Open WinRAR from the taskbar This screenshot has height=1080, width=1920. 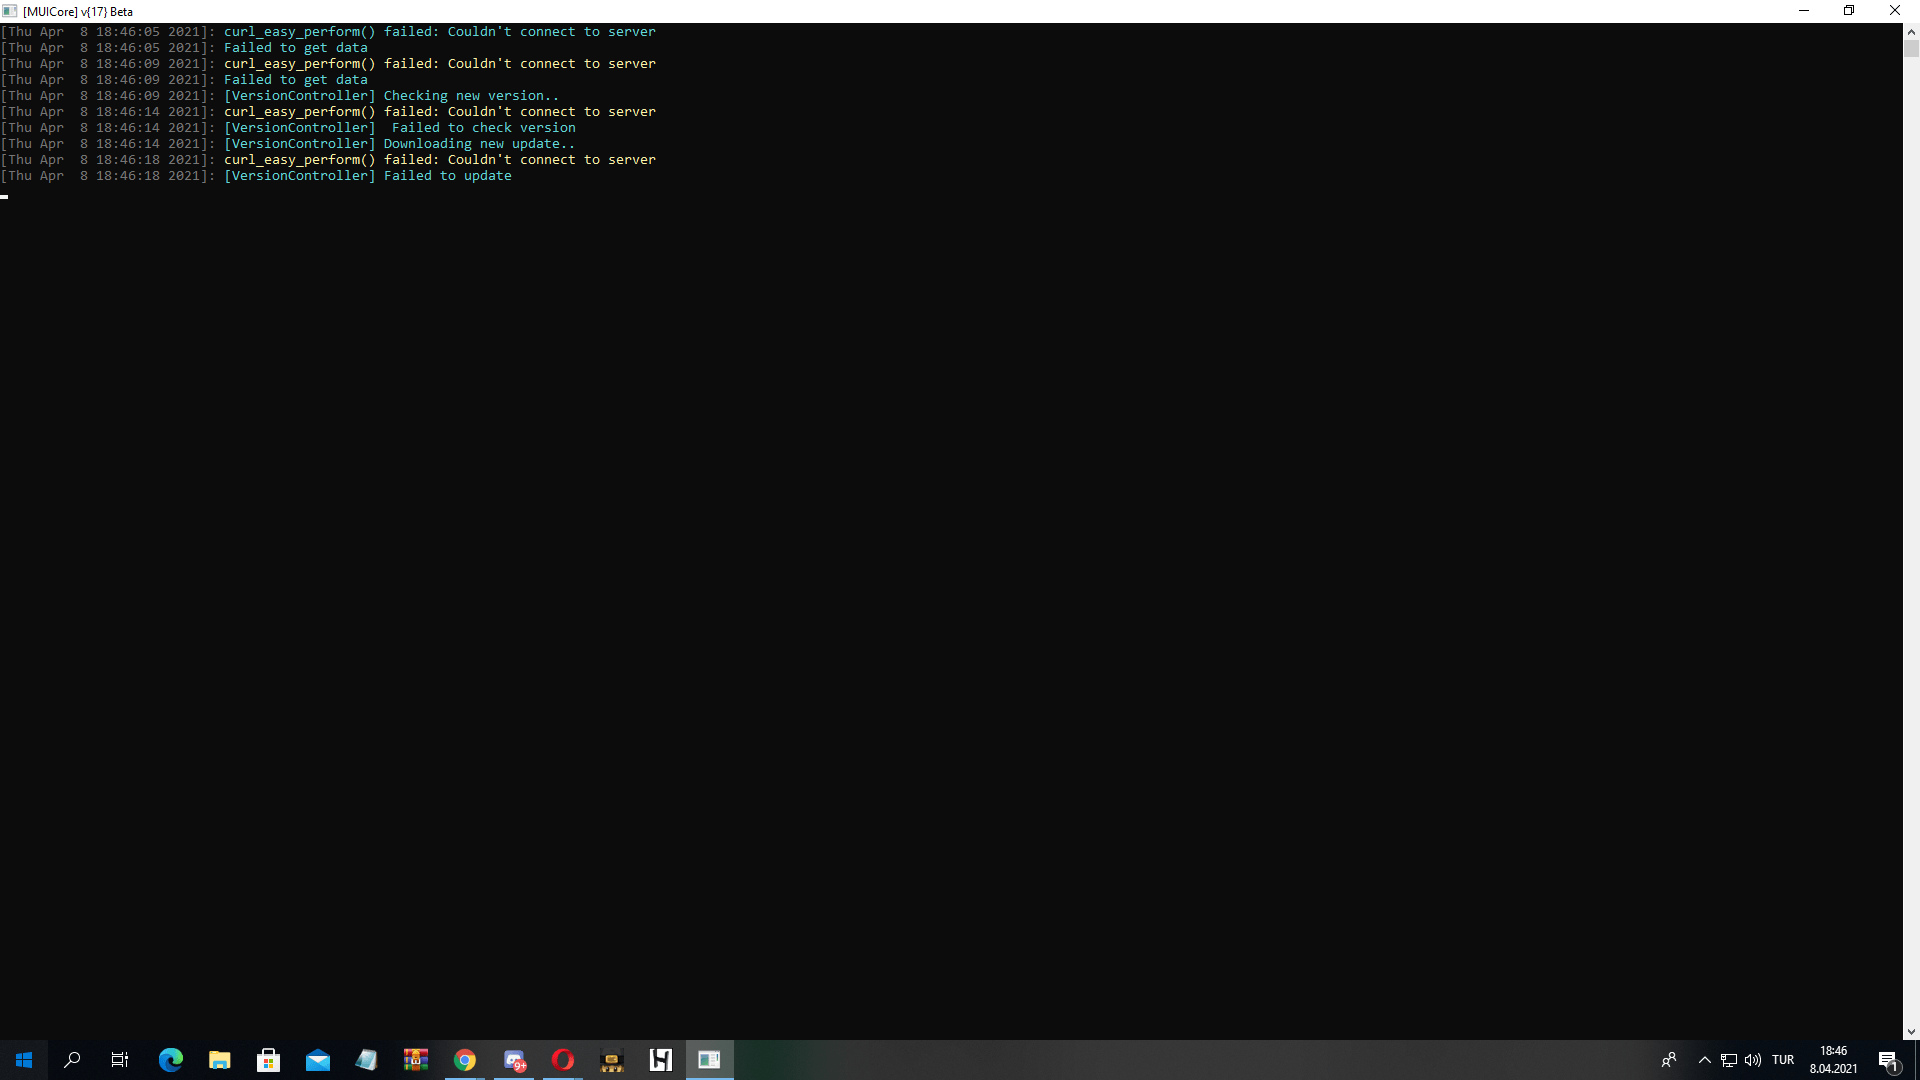click(416, 1060)
